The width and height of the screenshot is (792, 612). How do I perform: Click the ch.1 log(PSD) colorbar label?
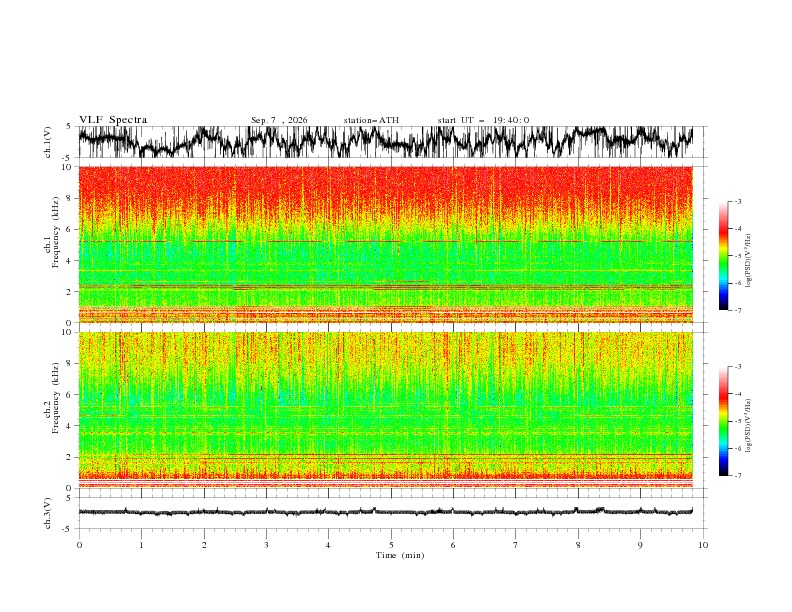(x=748, y=261)
